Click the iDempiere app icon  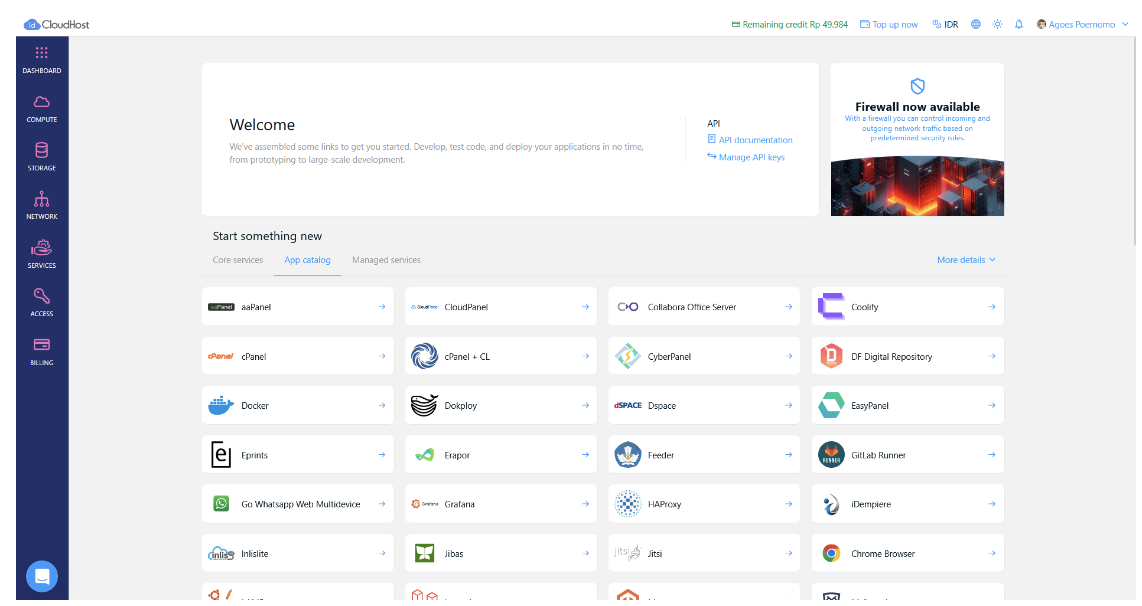point(831,504)
